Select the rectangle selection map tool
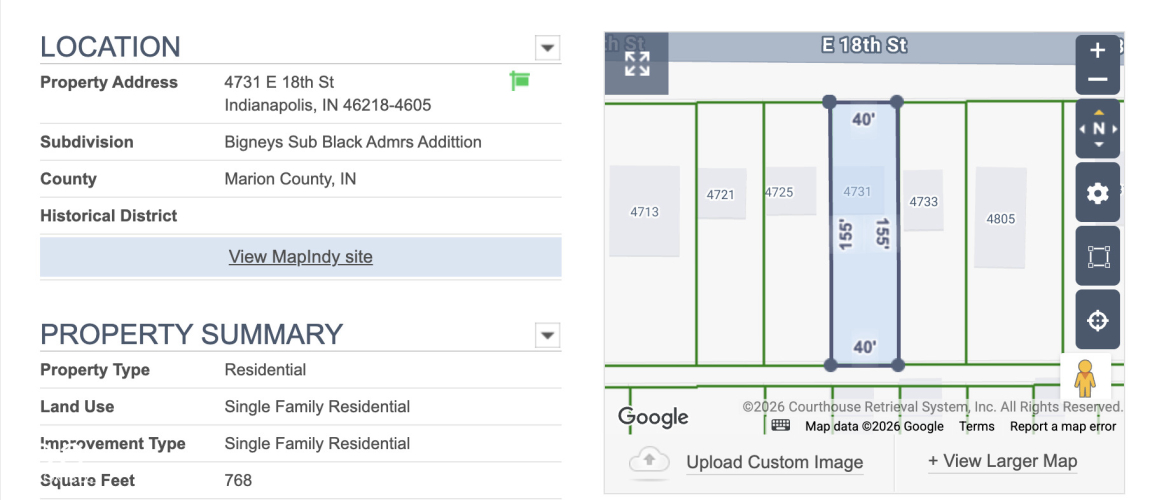The width and height of the screenshot is (1164, 500). (1097, 257)
